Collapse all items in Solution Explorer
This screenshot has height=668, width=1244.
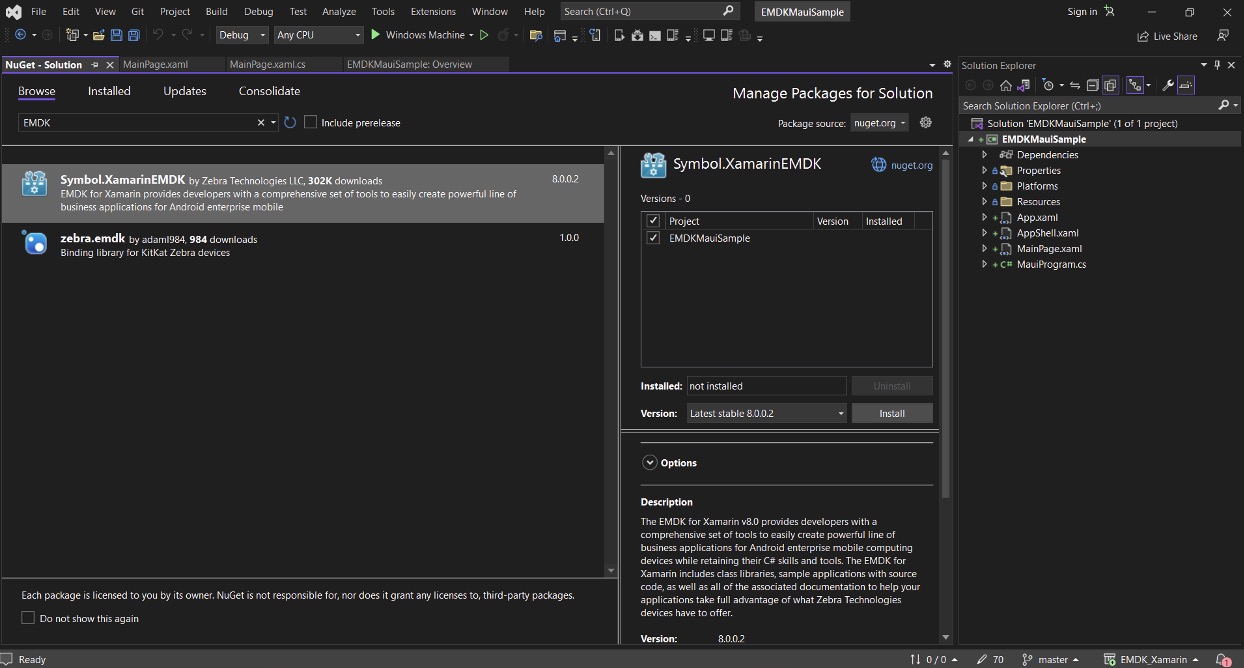coord(1092,86)
